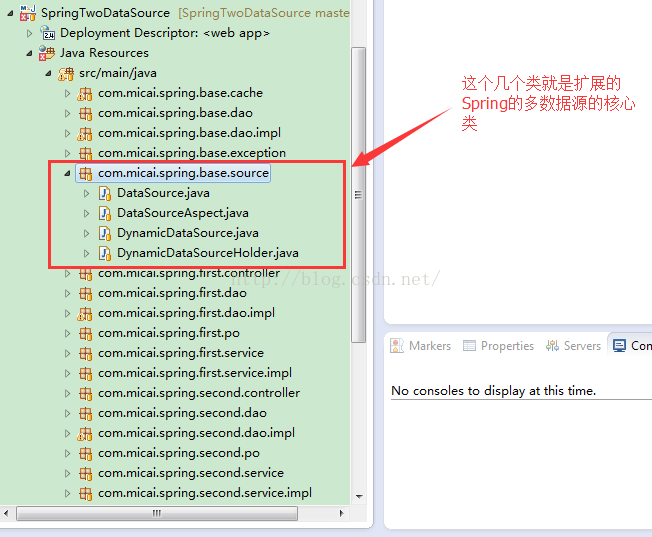This screenshot has height=537, width=652.
Task: Click the src/main/java source folder icon
Action: pos(66,73)
